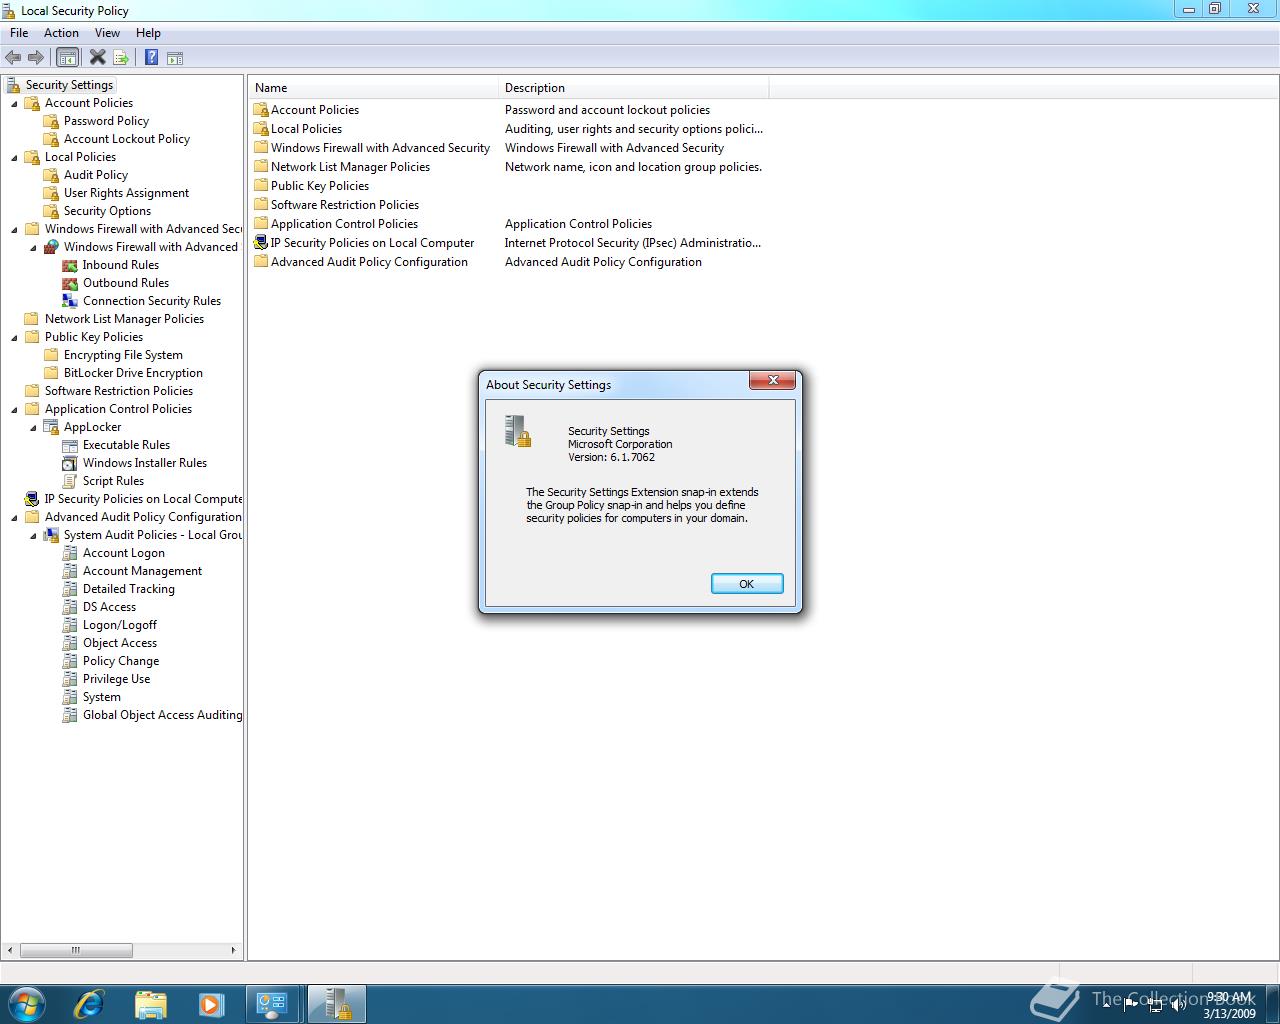Collapse Advanced Audit Policy Configuration tree node

14,517
